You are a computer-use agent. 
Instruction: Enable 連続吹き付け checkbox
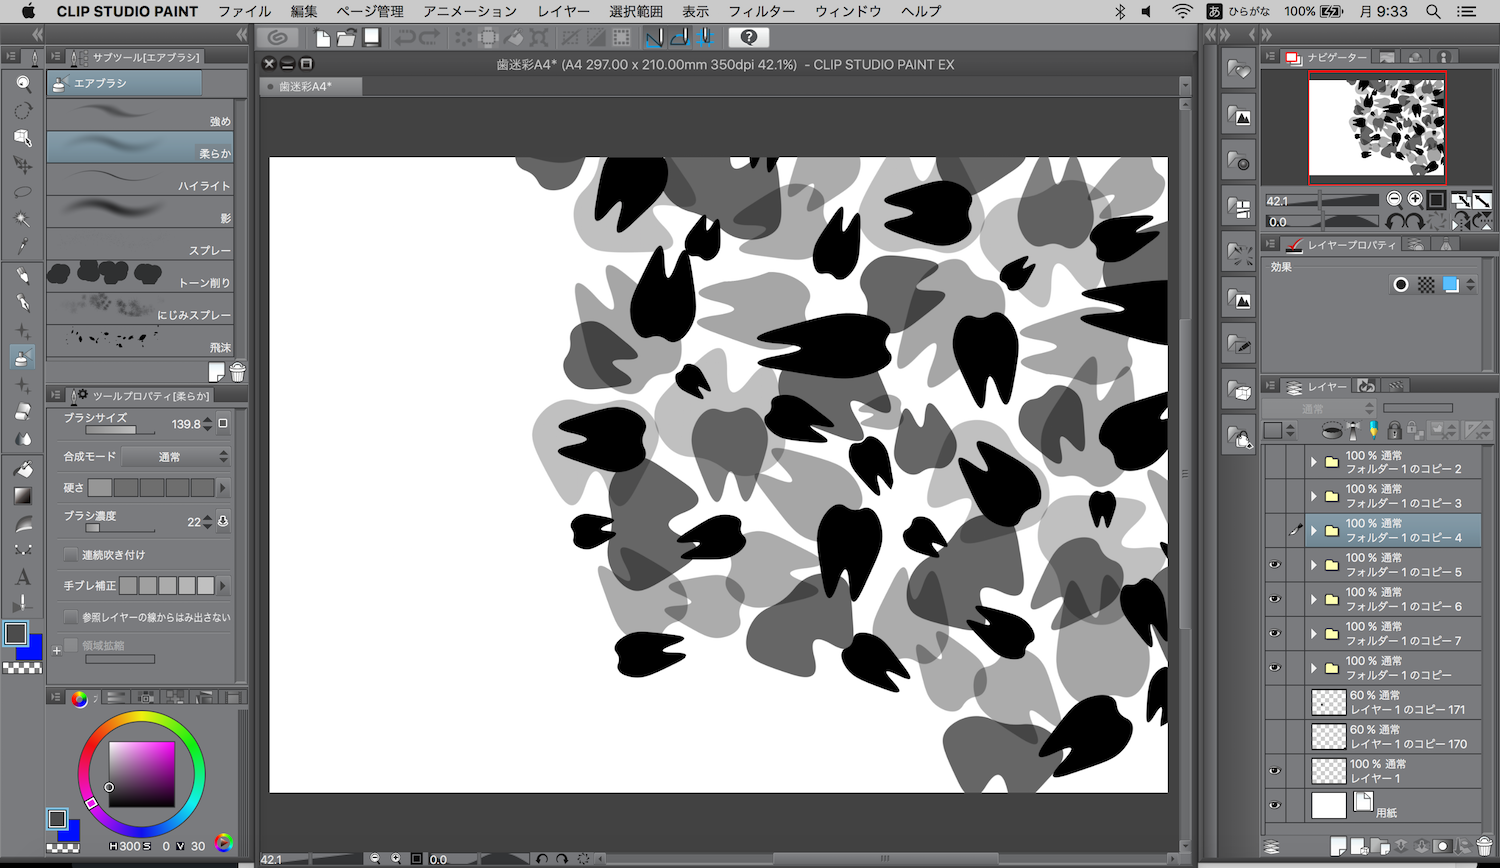(x=70, y=554)
